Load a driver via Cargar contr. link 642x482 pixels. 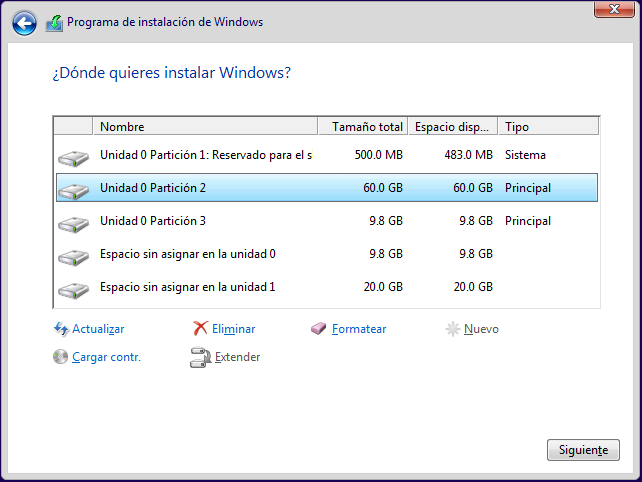coord(106,357)
